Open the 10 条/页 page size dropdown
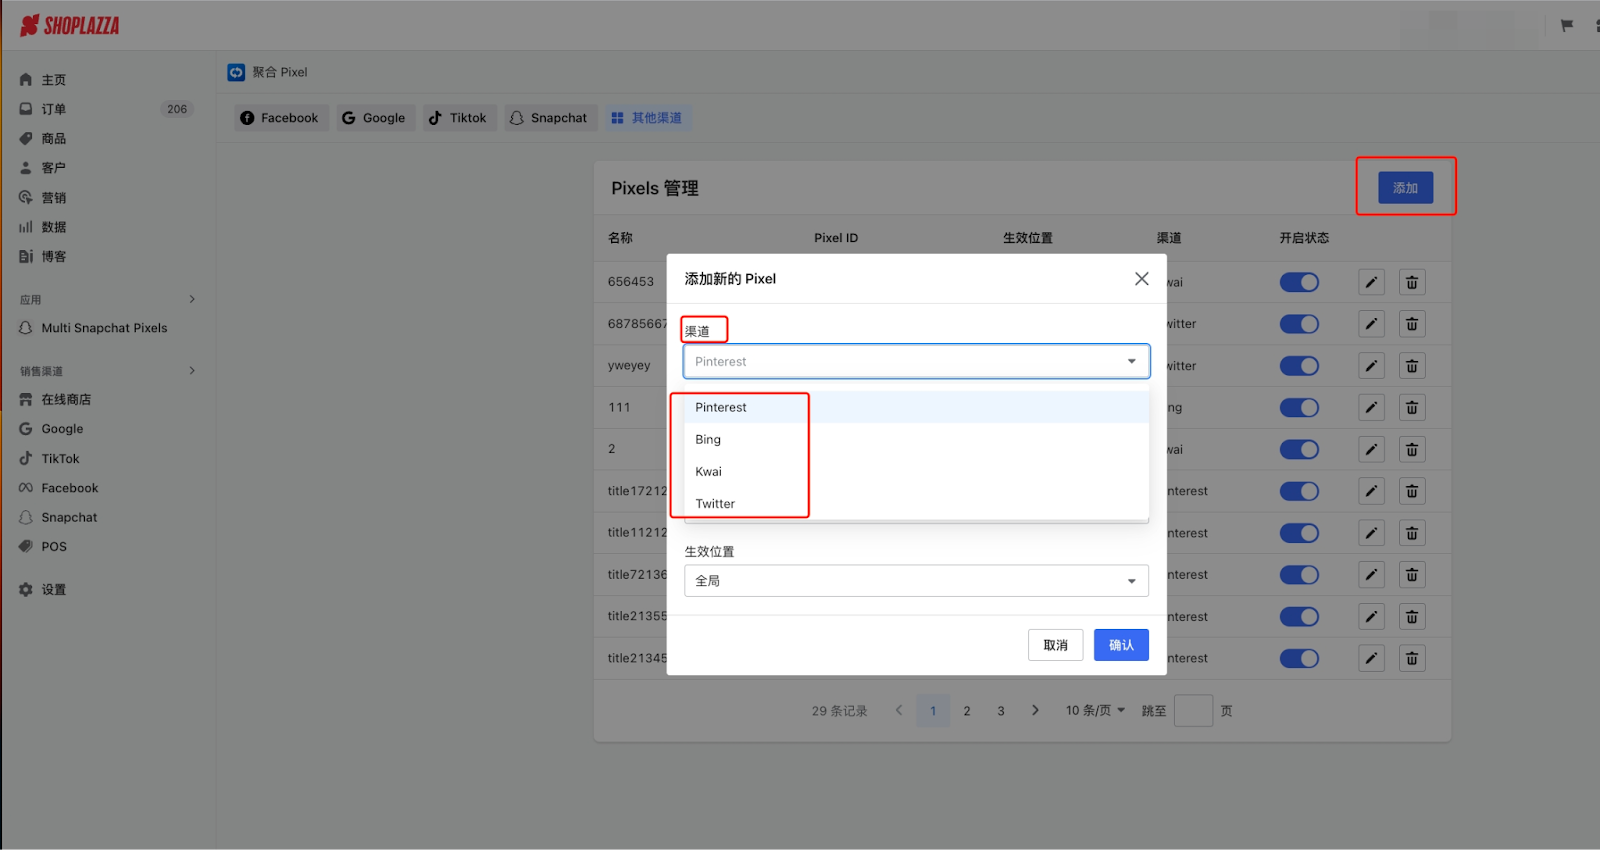Image resolution: width=1600 pixels, height=850 pixels. pyautogui.click(x=1095, y=711)
